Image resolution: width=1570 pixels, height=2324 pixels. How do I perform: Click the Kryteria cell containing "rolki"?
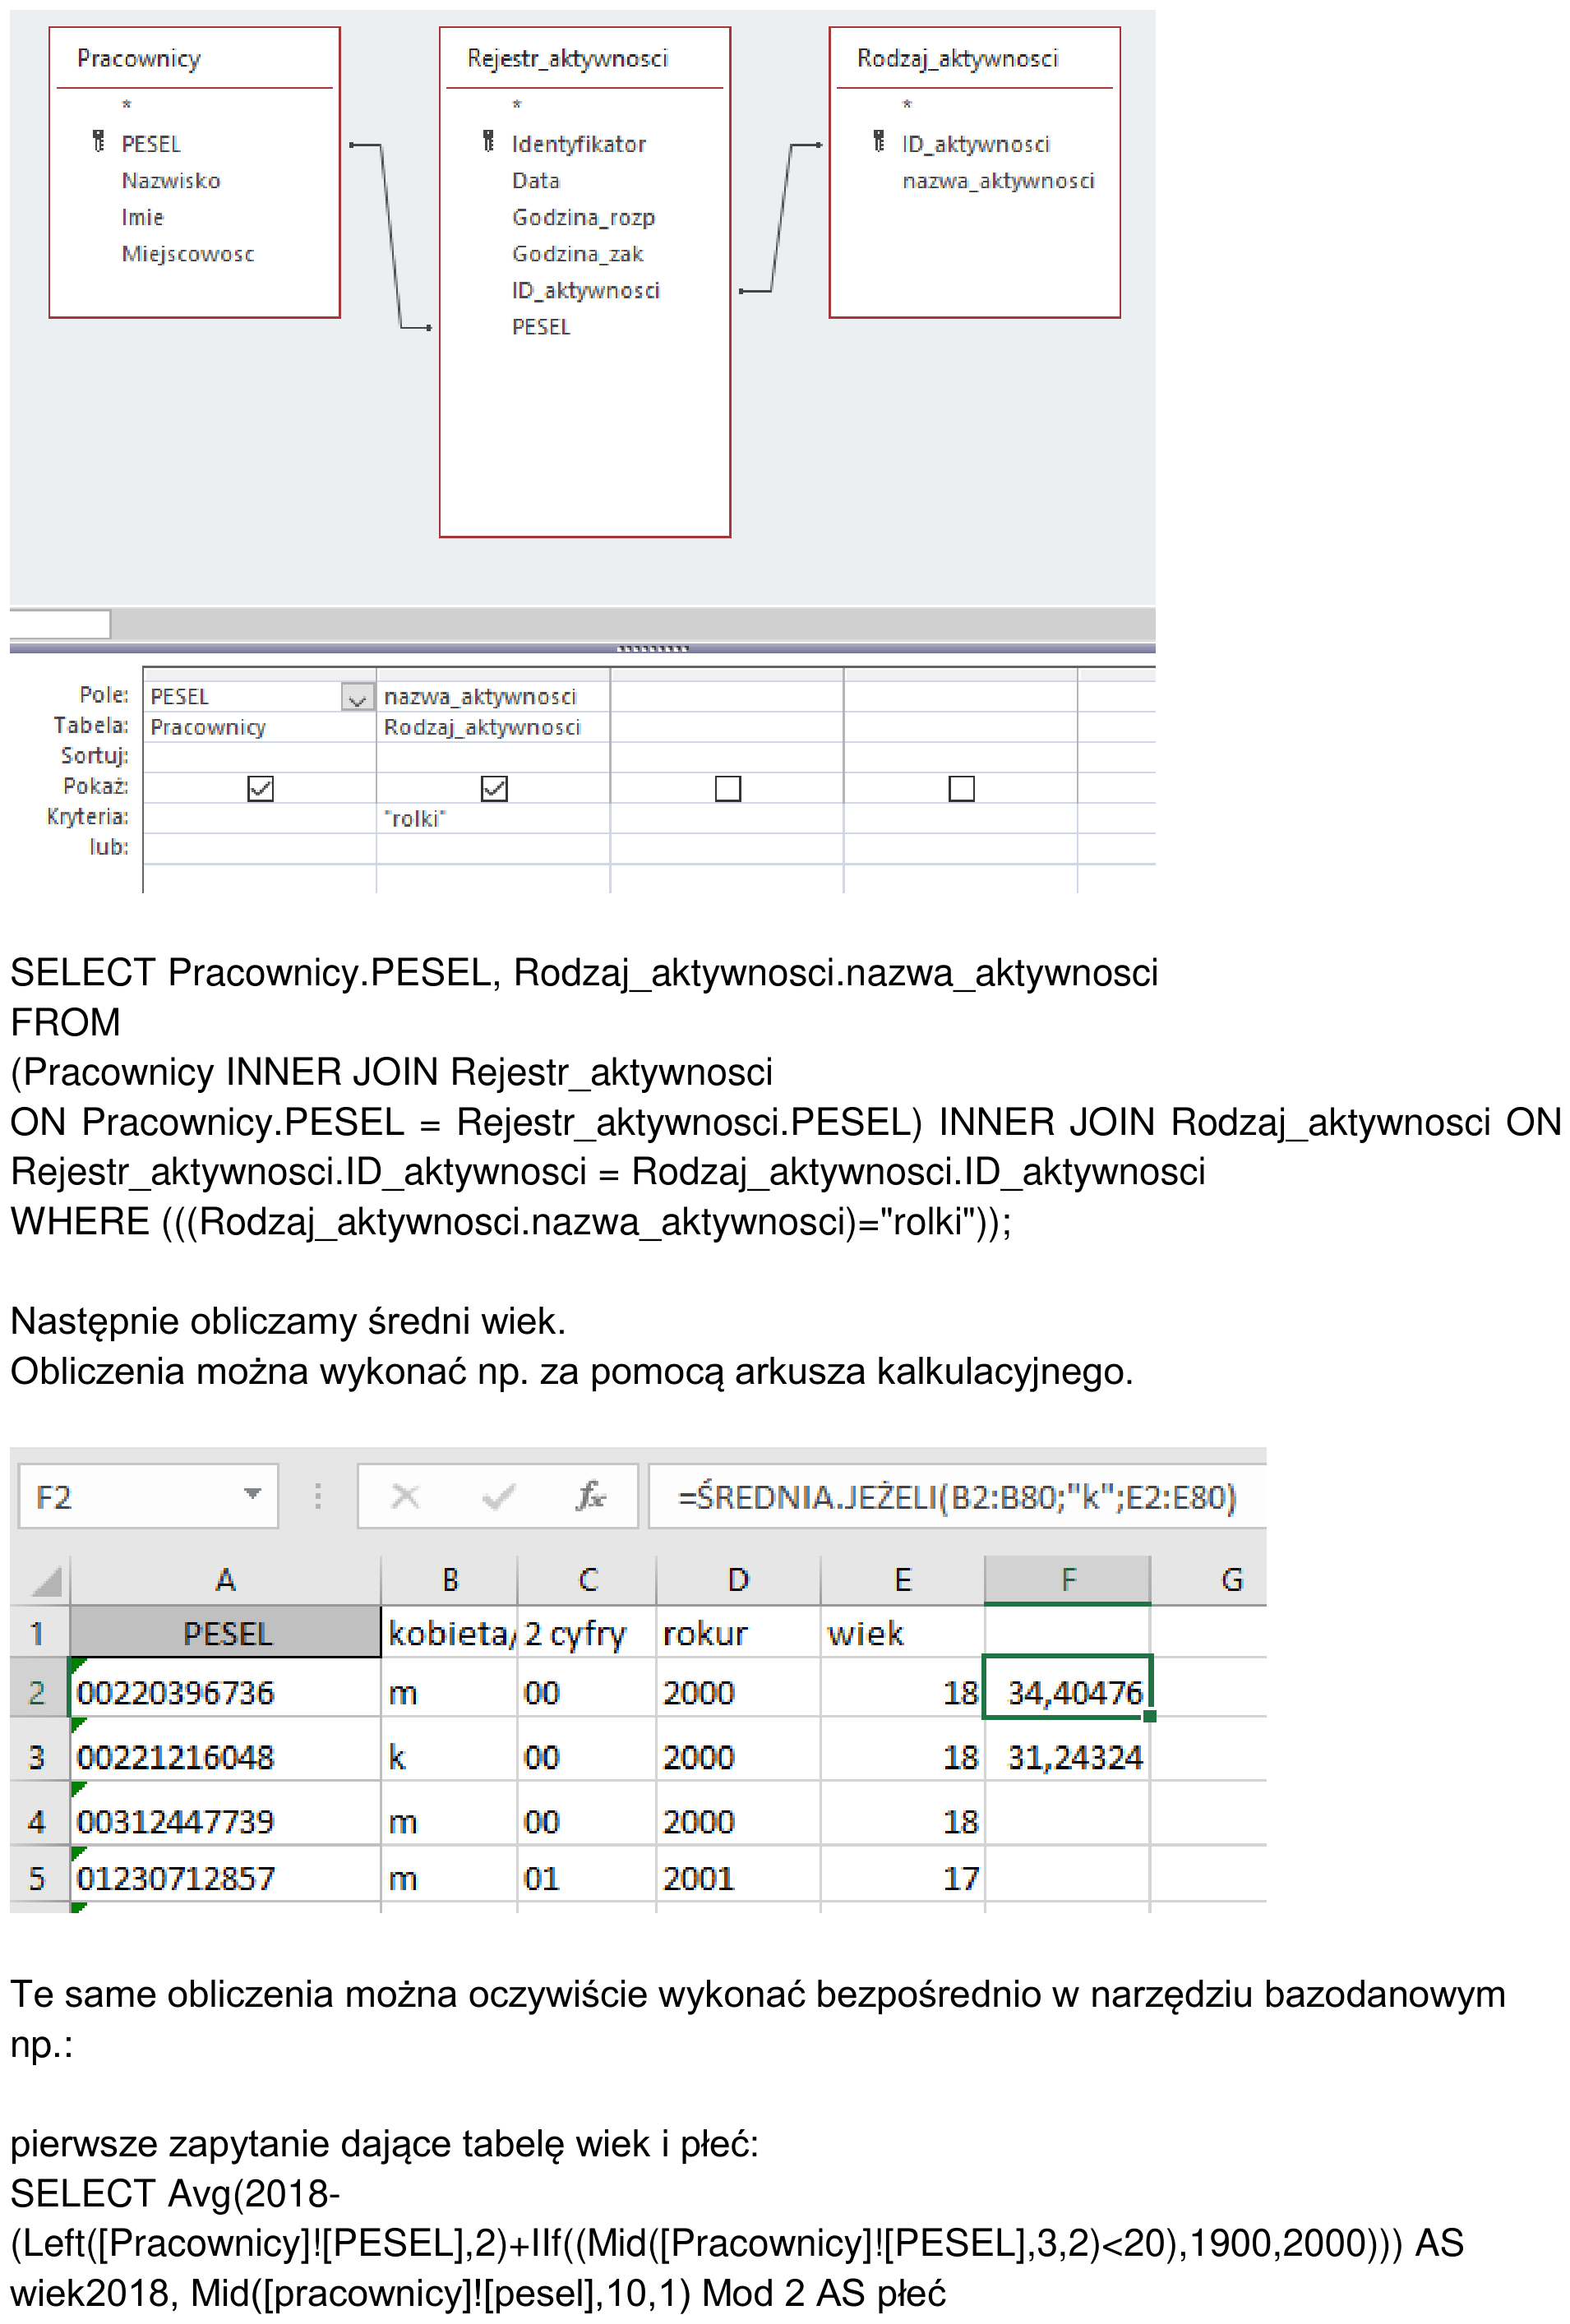493,818
